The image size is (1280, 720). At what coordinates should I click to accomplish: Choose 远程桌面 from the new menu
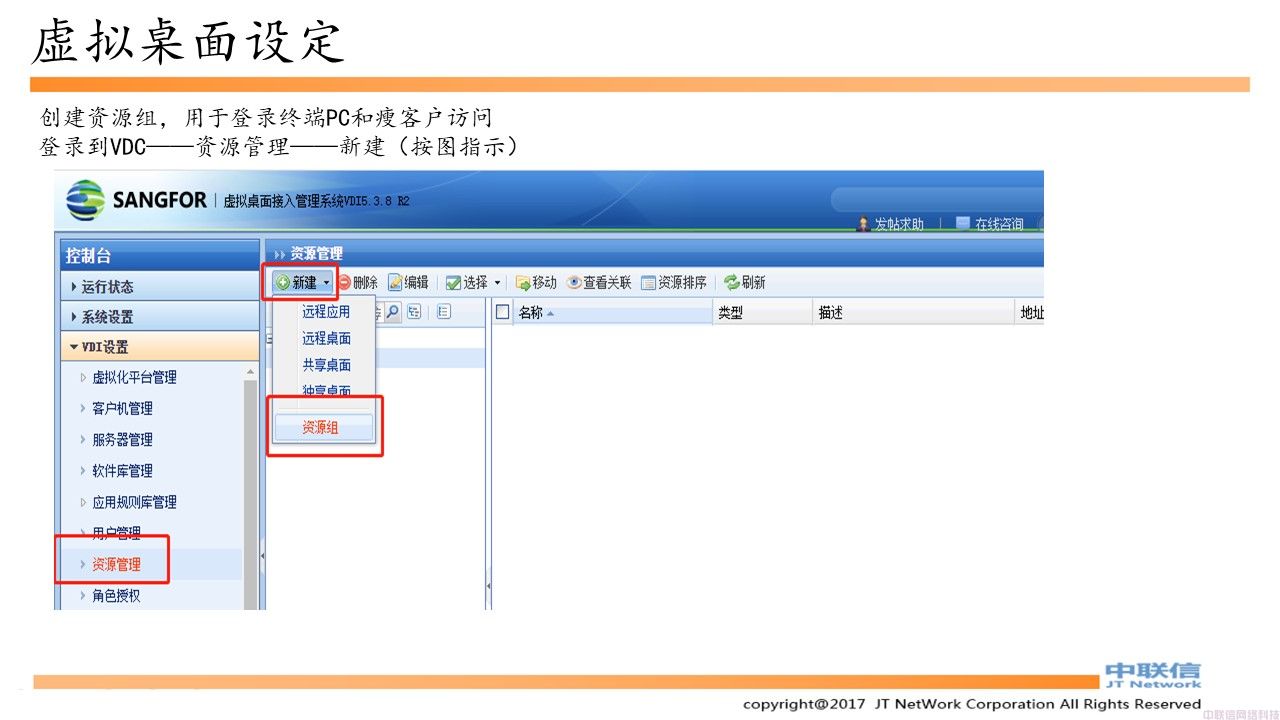326,339
